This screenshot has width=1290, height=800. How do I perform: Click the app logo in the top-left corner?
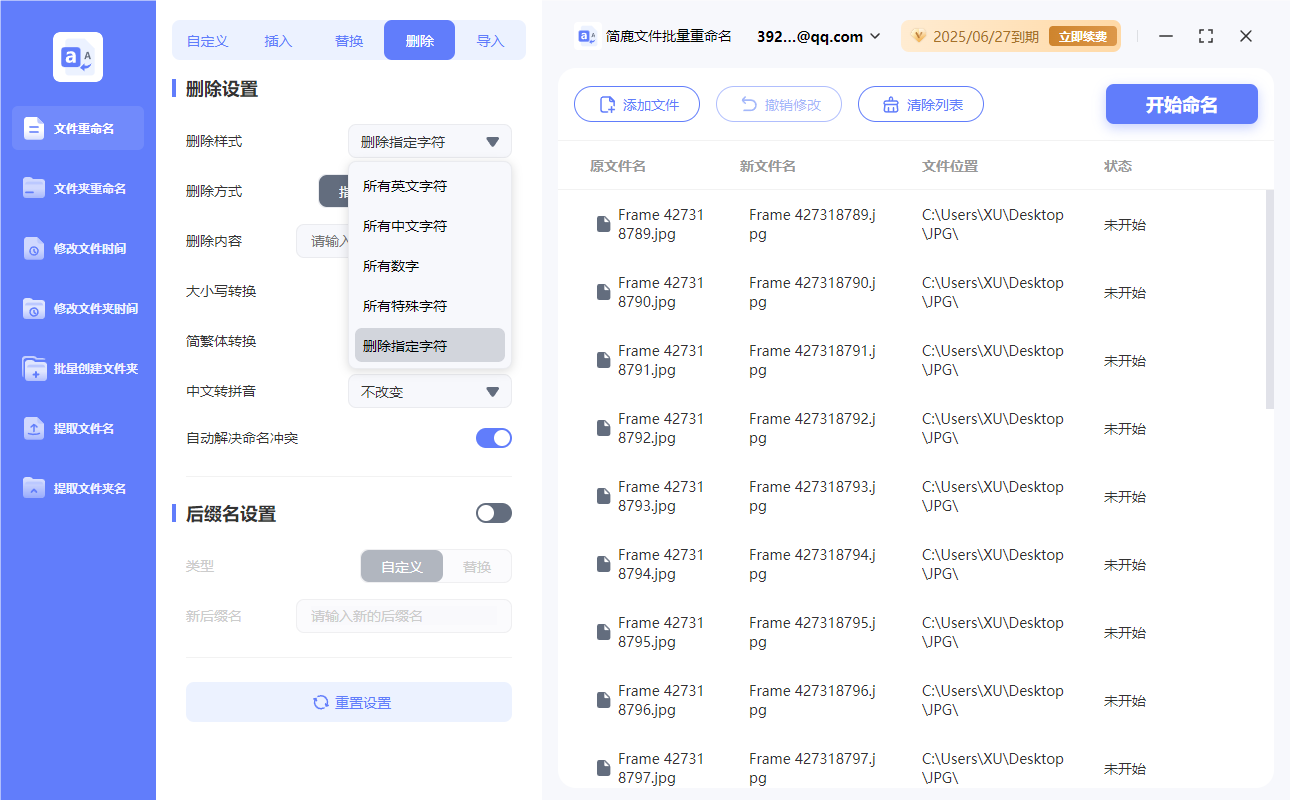(77, 56)
